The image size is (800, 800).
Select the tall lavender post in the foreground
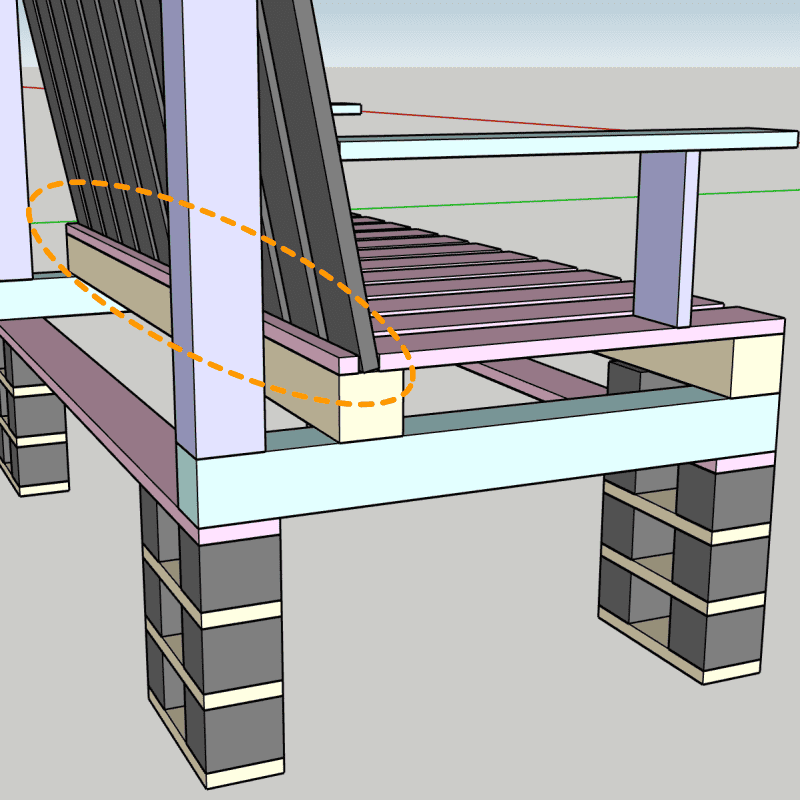pyautogui.click(x=219, y=230)
